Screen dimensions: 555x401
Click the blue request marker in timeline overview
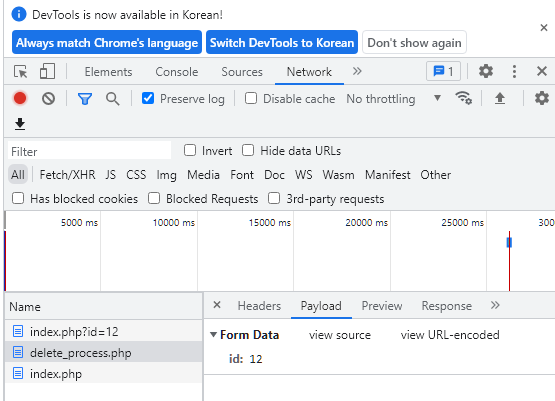(509, 242)
